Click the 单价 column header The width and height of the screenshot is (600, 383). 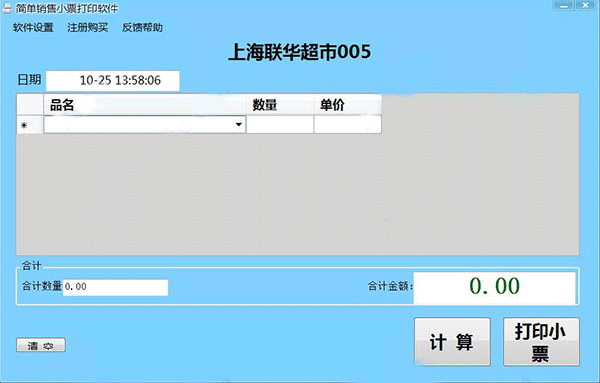tap(347, 104)
